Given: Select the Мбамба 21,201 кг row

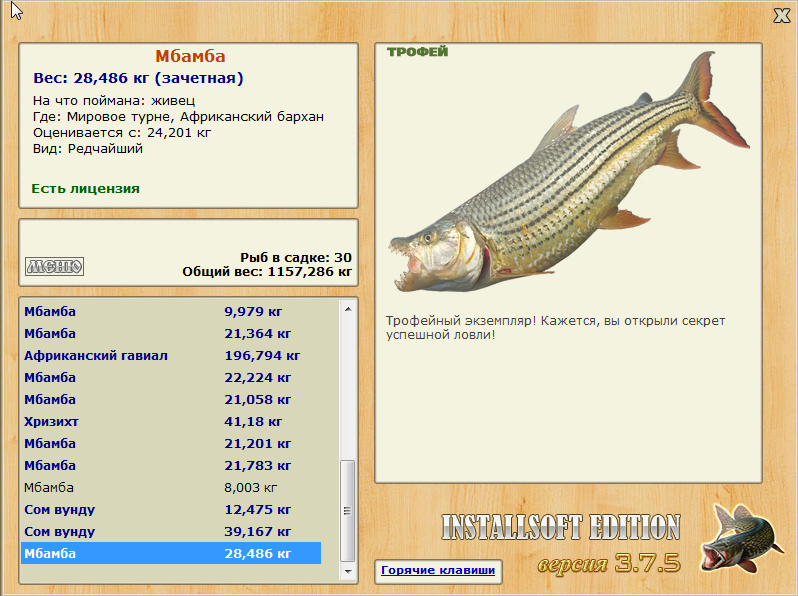Looking at the screenshot, I should tap(171, 443).
